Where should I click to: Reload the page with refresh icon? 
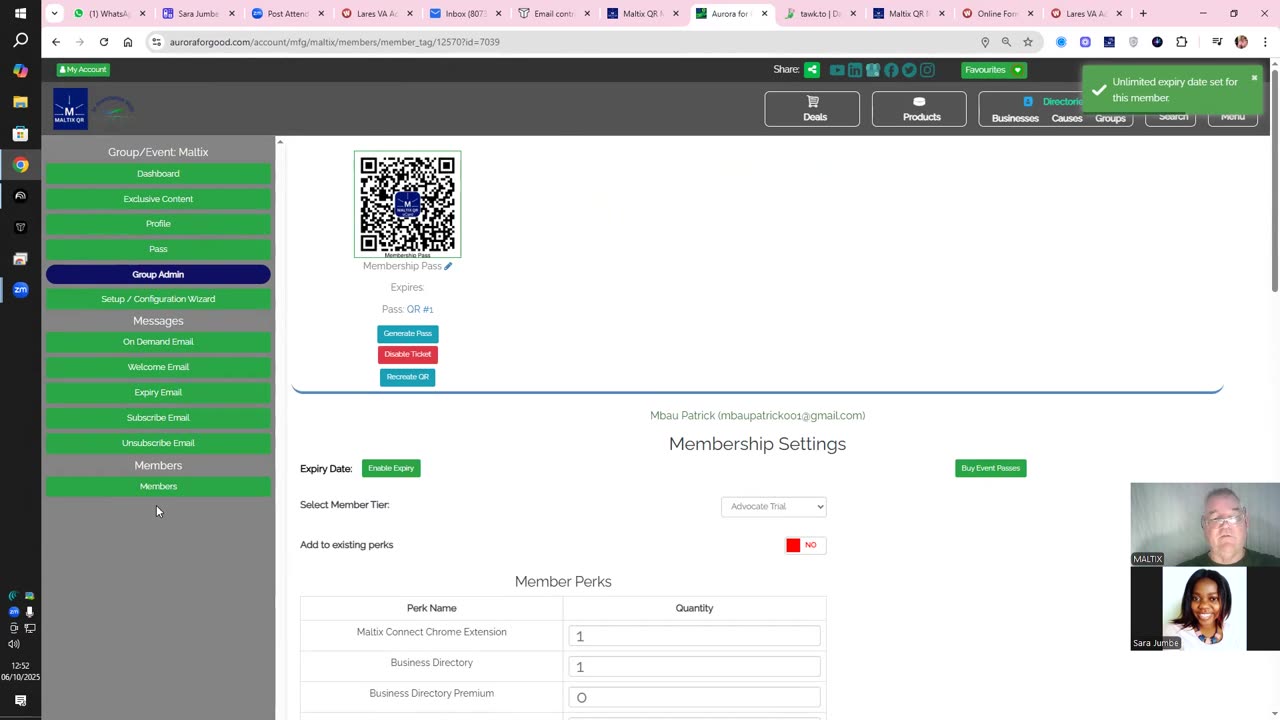click(103, 42)
